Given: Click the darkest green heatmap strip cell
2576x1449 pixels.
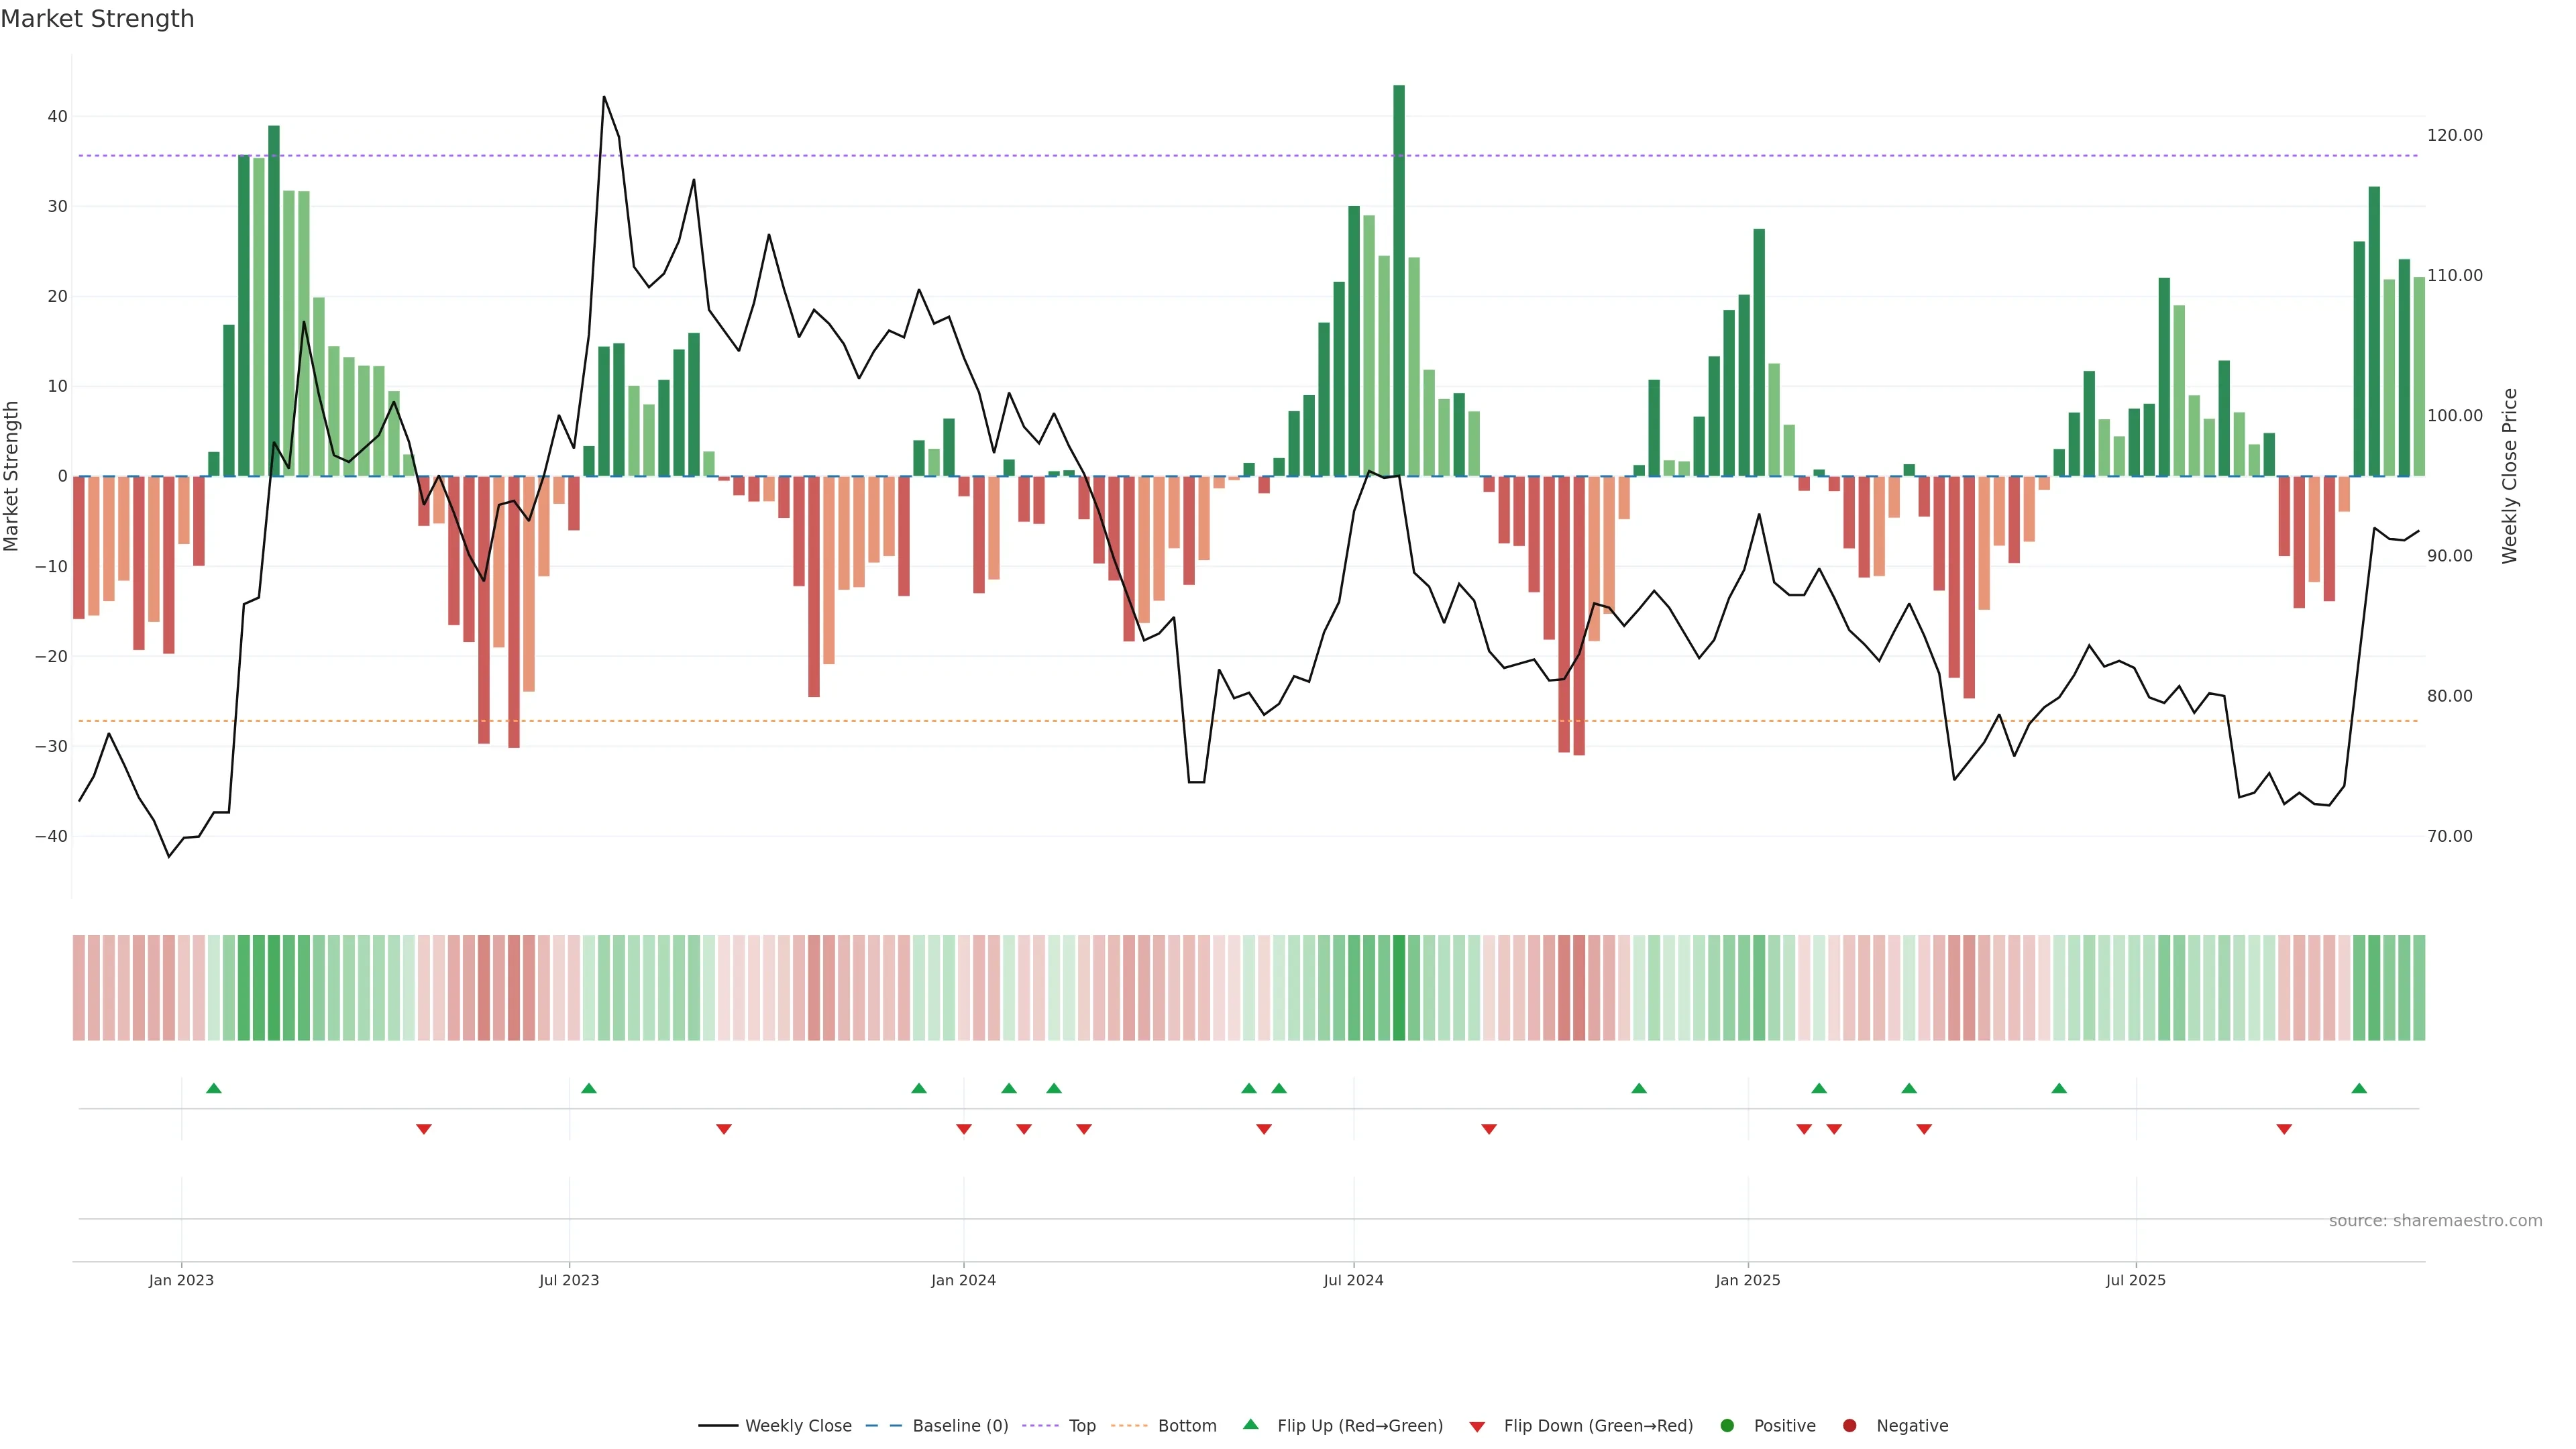Looking at the screenshot, I should (1399, 987).
